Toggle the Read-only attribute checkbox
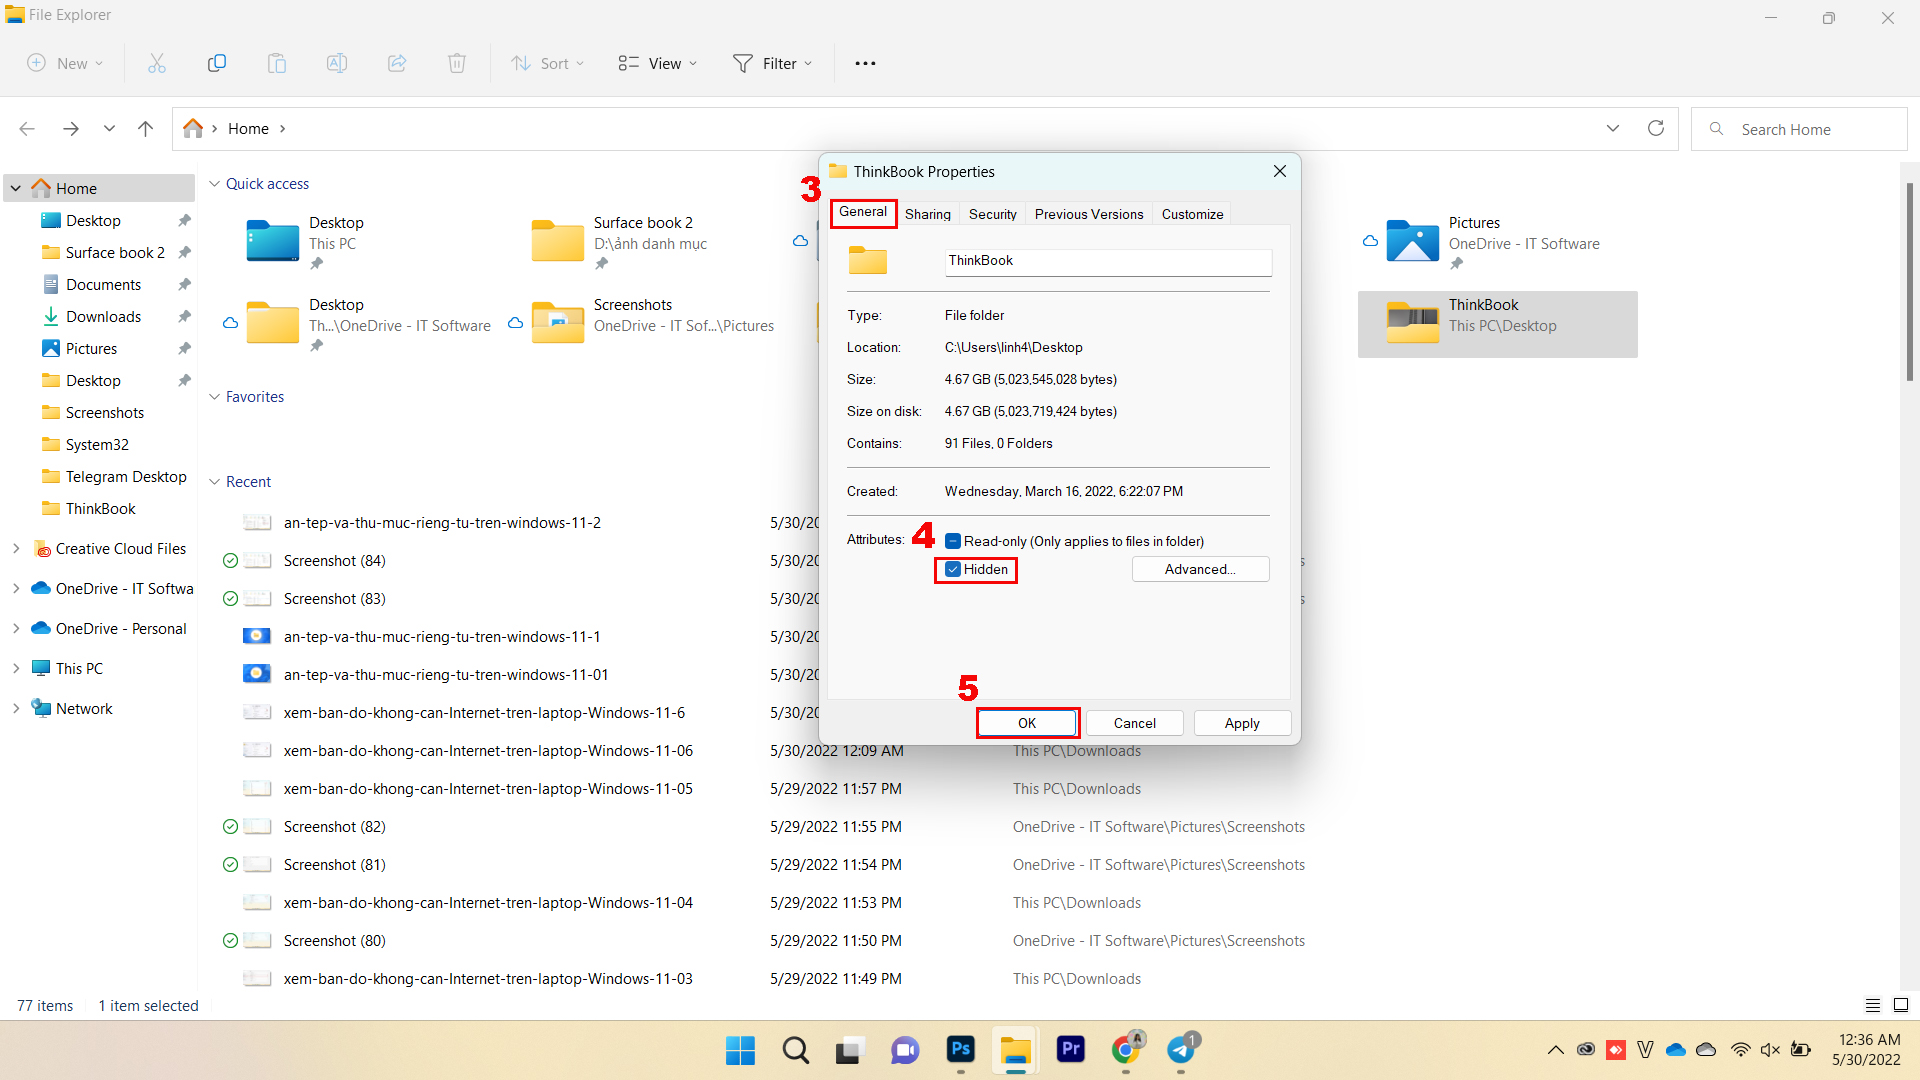Viewport: 1920px width, 1080px height. click(x=953, y=541)
